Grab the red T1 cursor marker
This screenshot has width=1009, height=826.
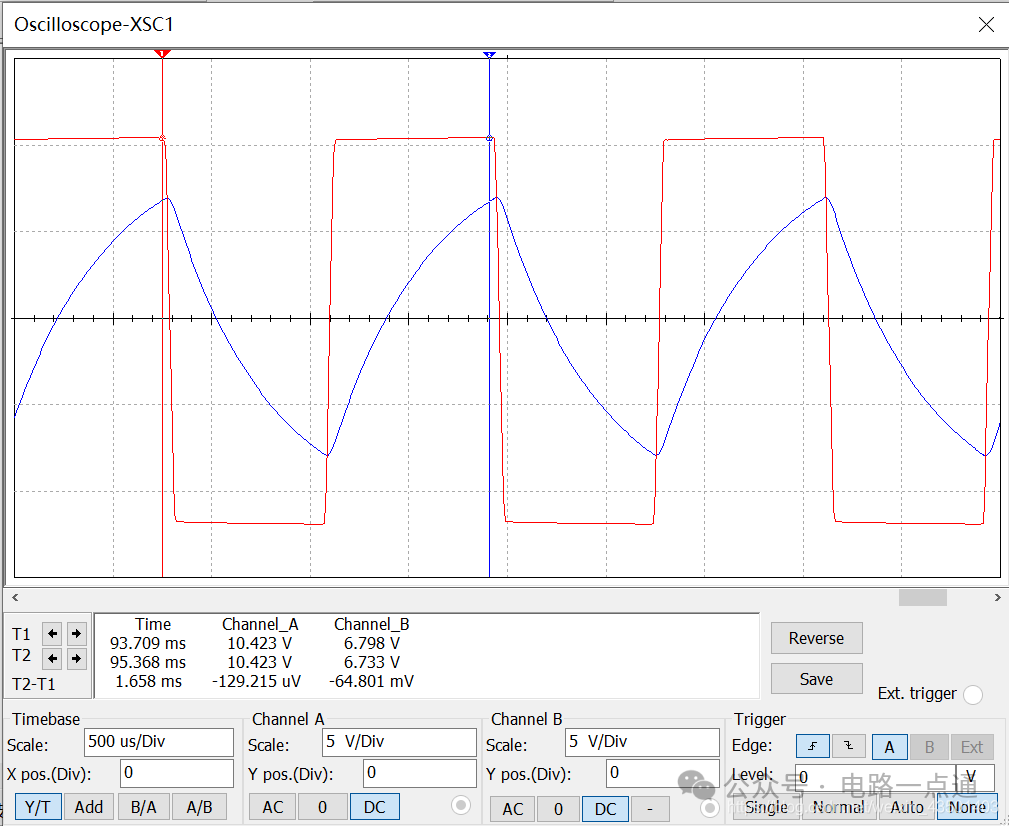162,53
